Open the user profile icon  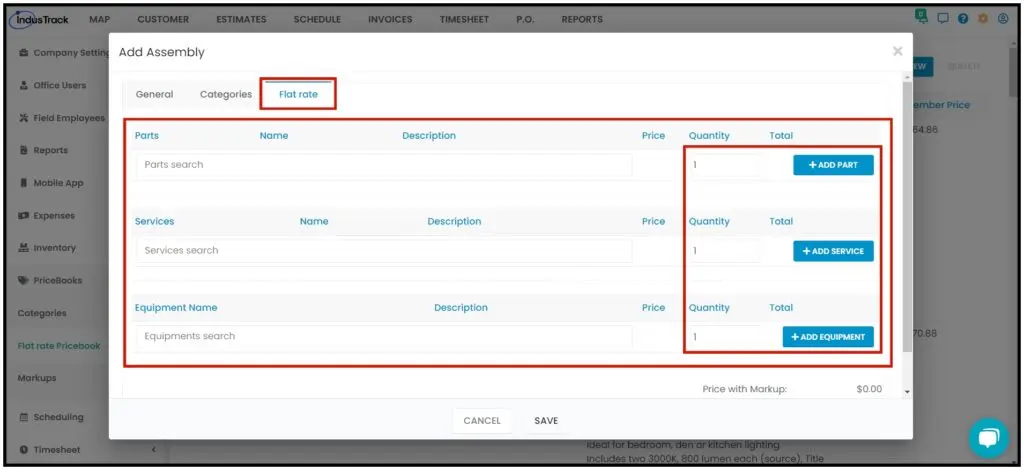(1003, 19)
